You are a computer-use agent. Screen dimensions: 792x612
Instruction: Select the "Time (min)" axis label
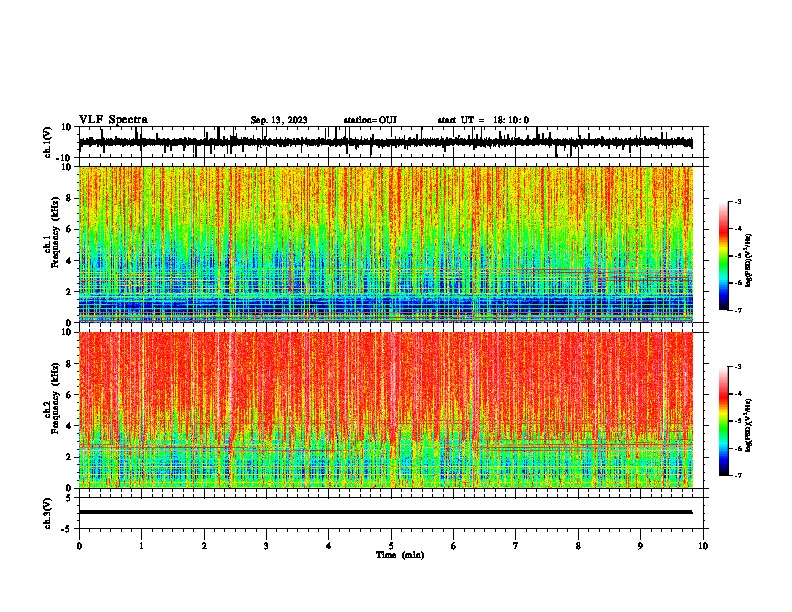(x=400, y=555)
